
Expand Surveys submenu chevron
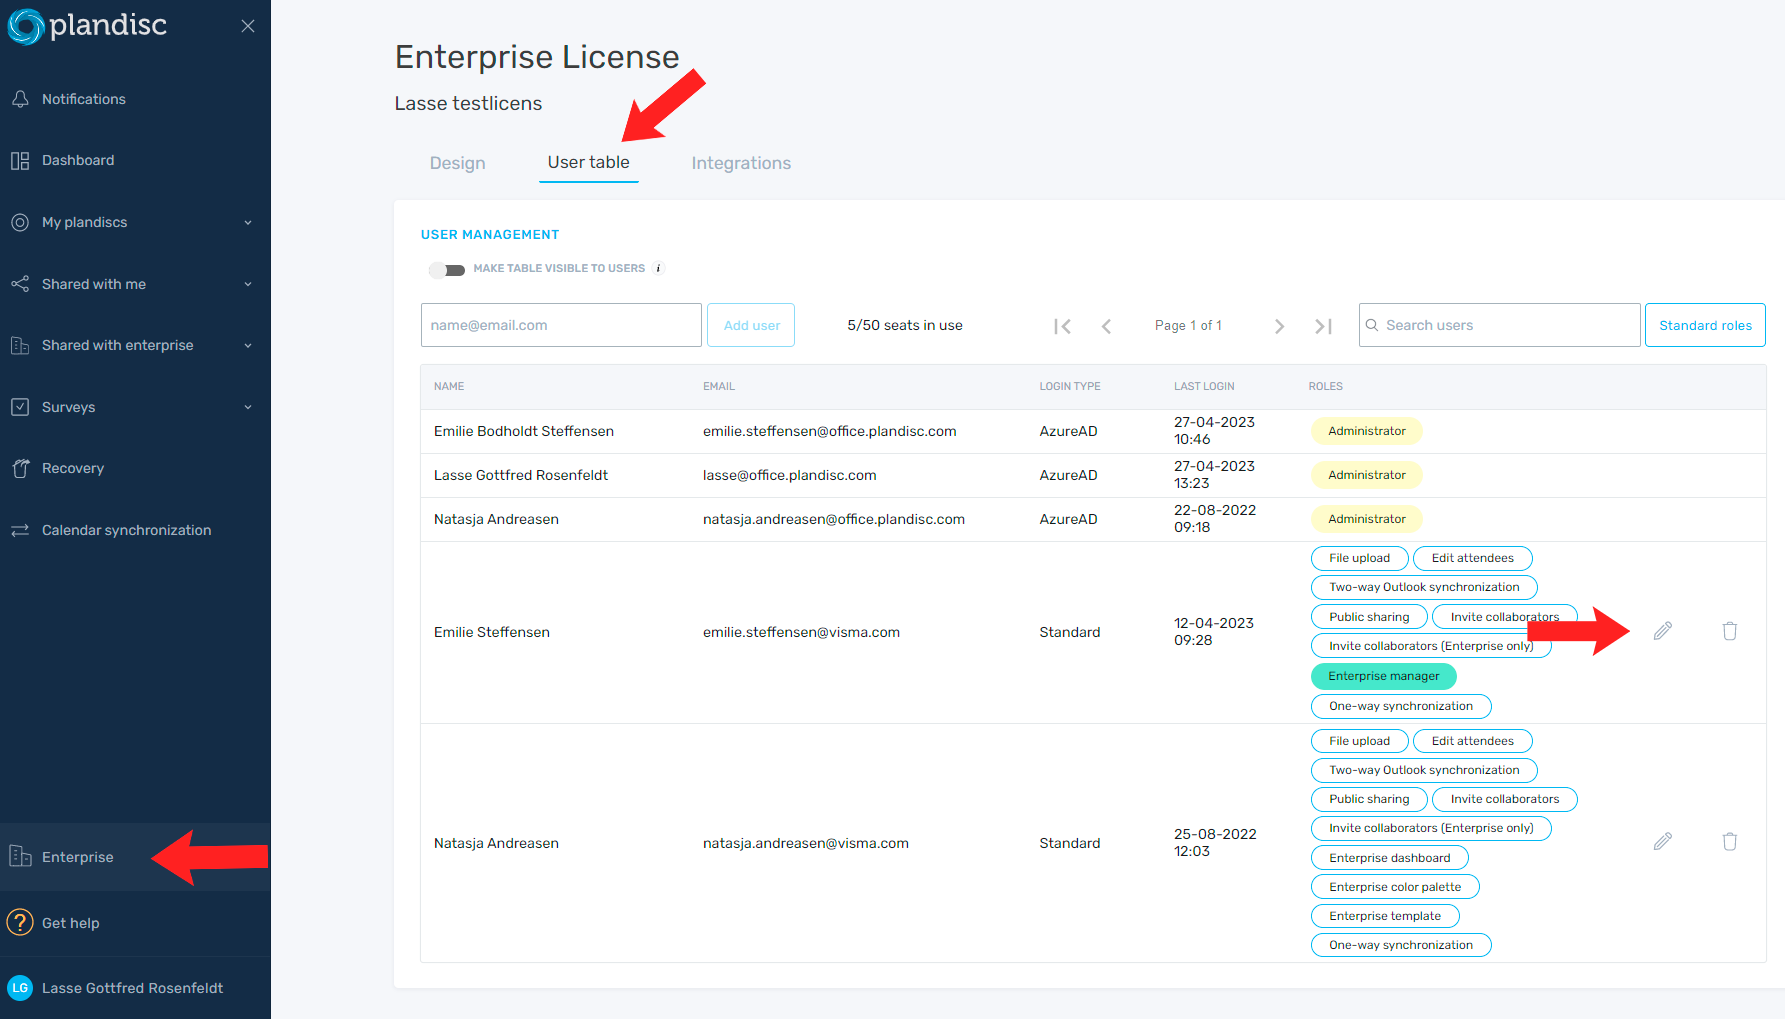tap(248, 407)
